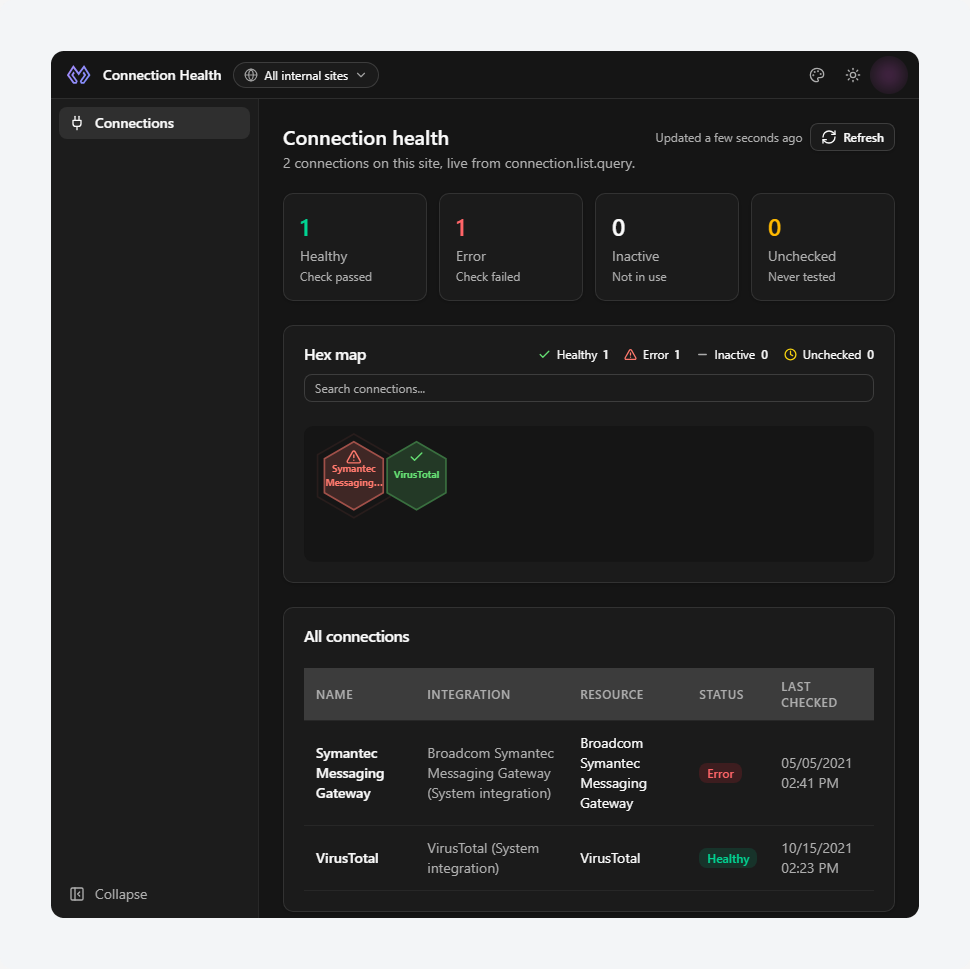Click the dash Inactive legend icon
The width and height of the screenshot is (970, 969).
(x=702, y=355)
